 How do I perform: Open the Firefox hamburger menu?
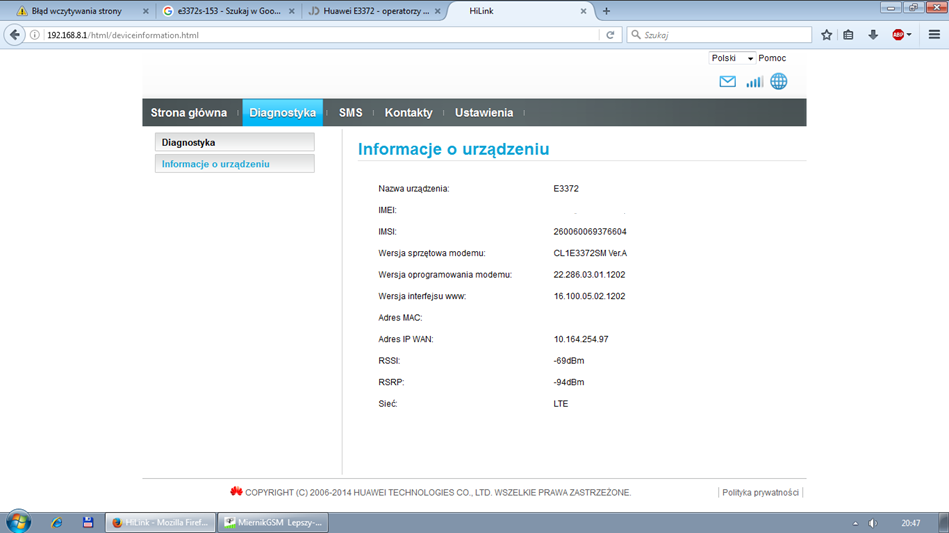pyautogui.click(x=933, y=35)
